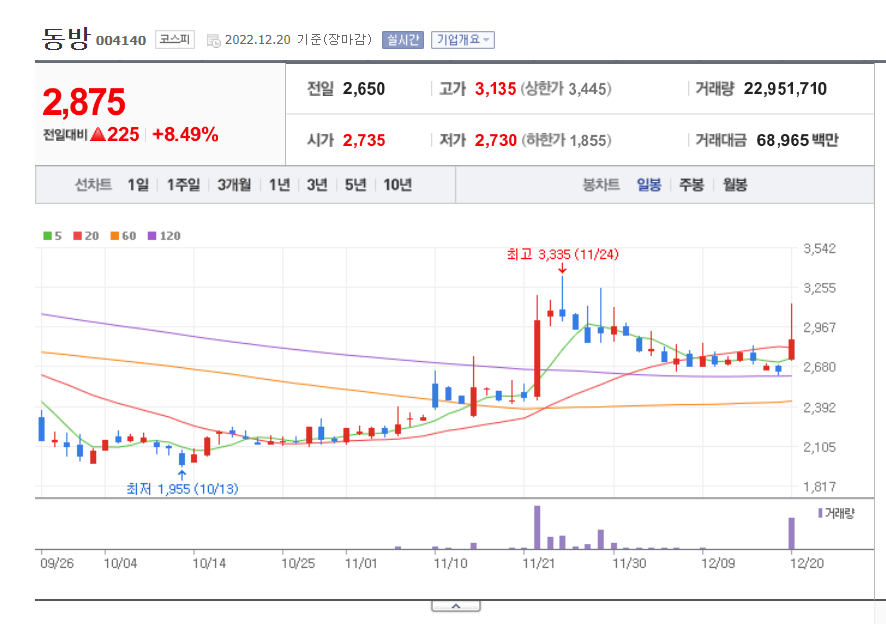Click the 최고 3,335 (11/24) high marker
This screenshot has height=624, width=886.
[562, 255]
